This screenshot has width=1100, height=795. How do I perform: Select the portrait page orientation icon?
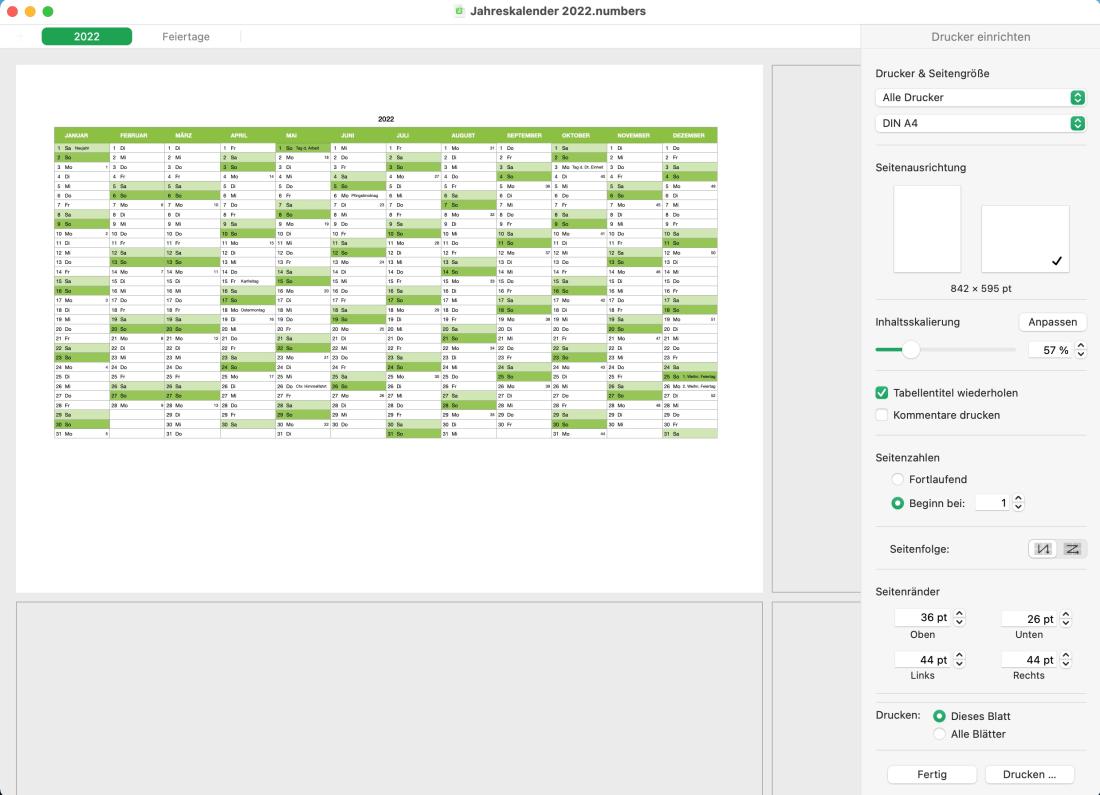pos(926,228)
